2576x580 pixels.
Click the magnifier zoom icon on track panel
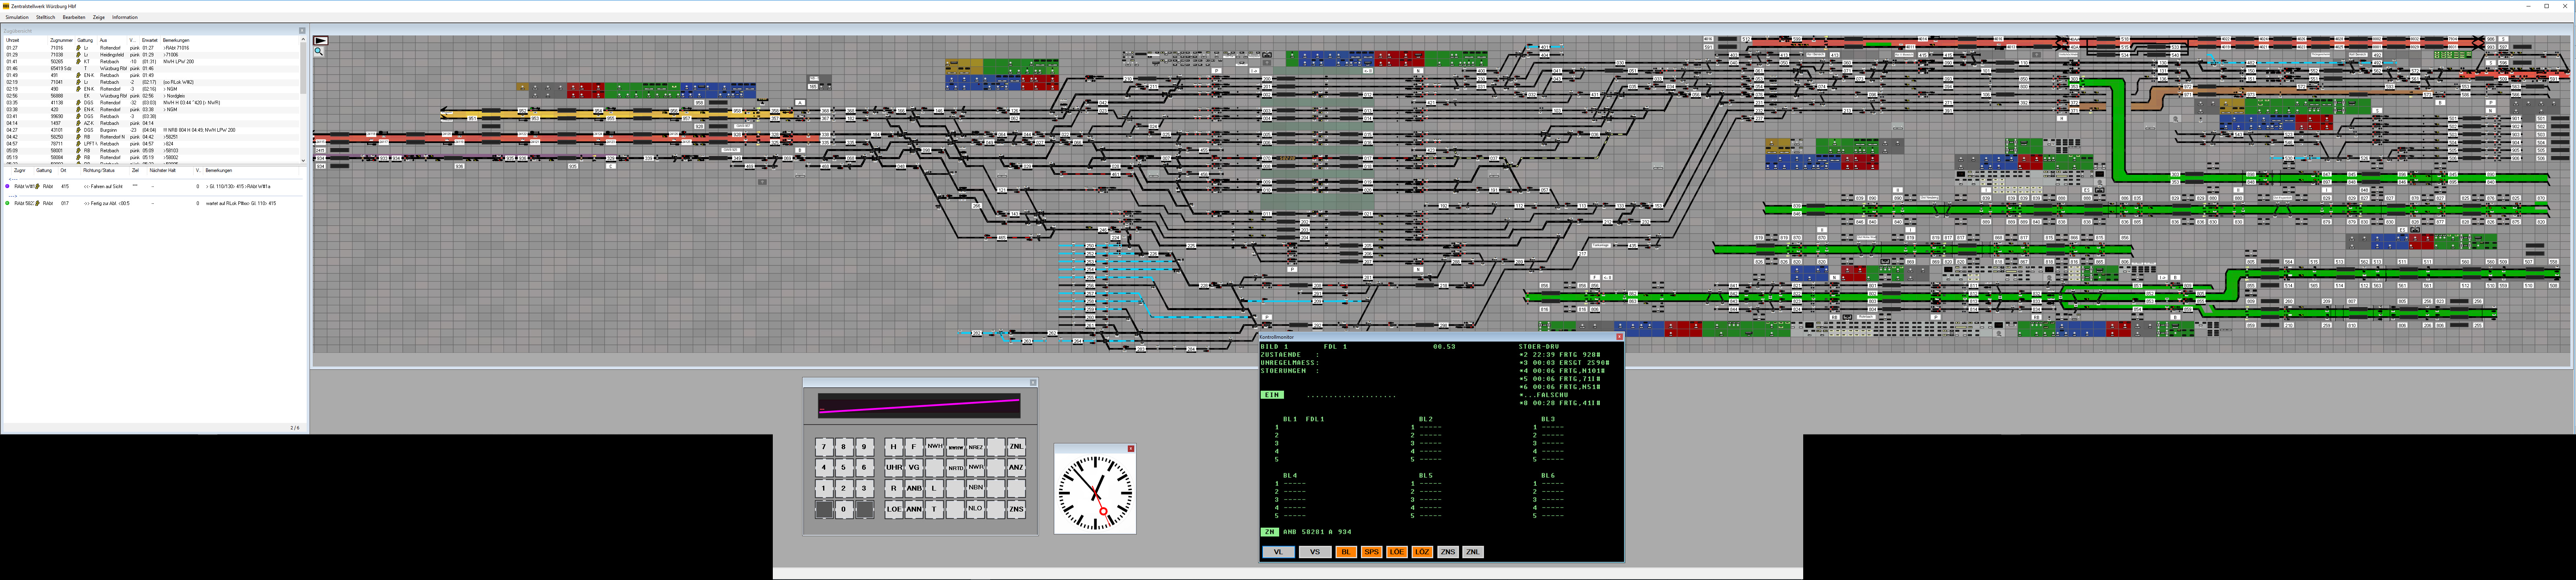click(x=319, y=51)
